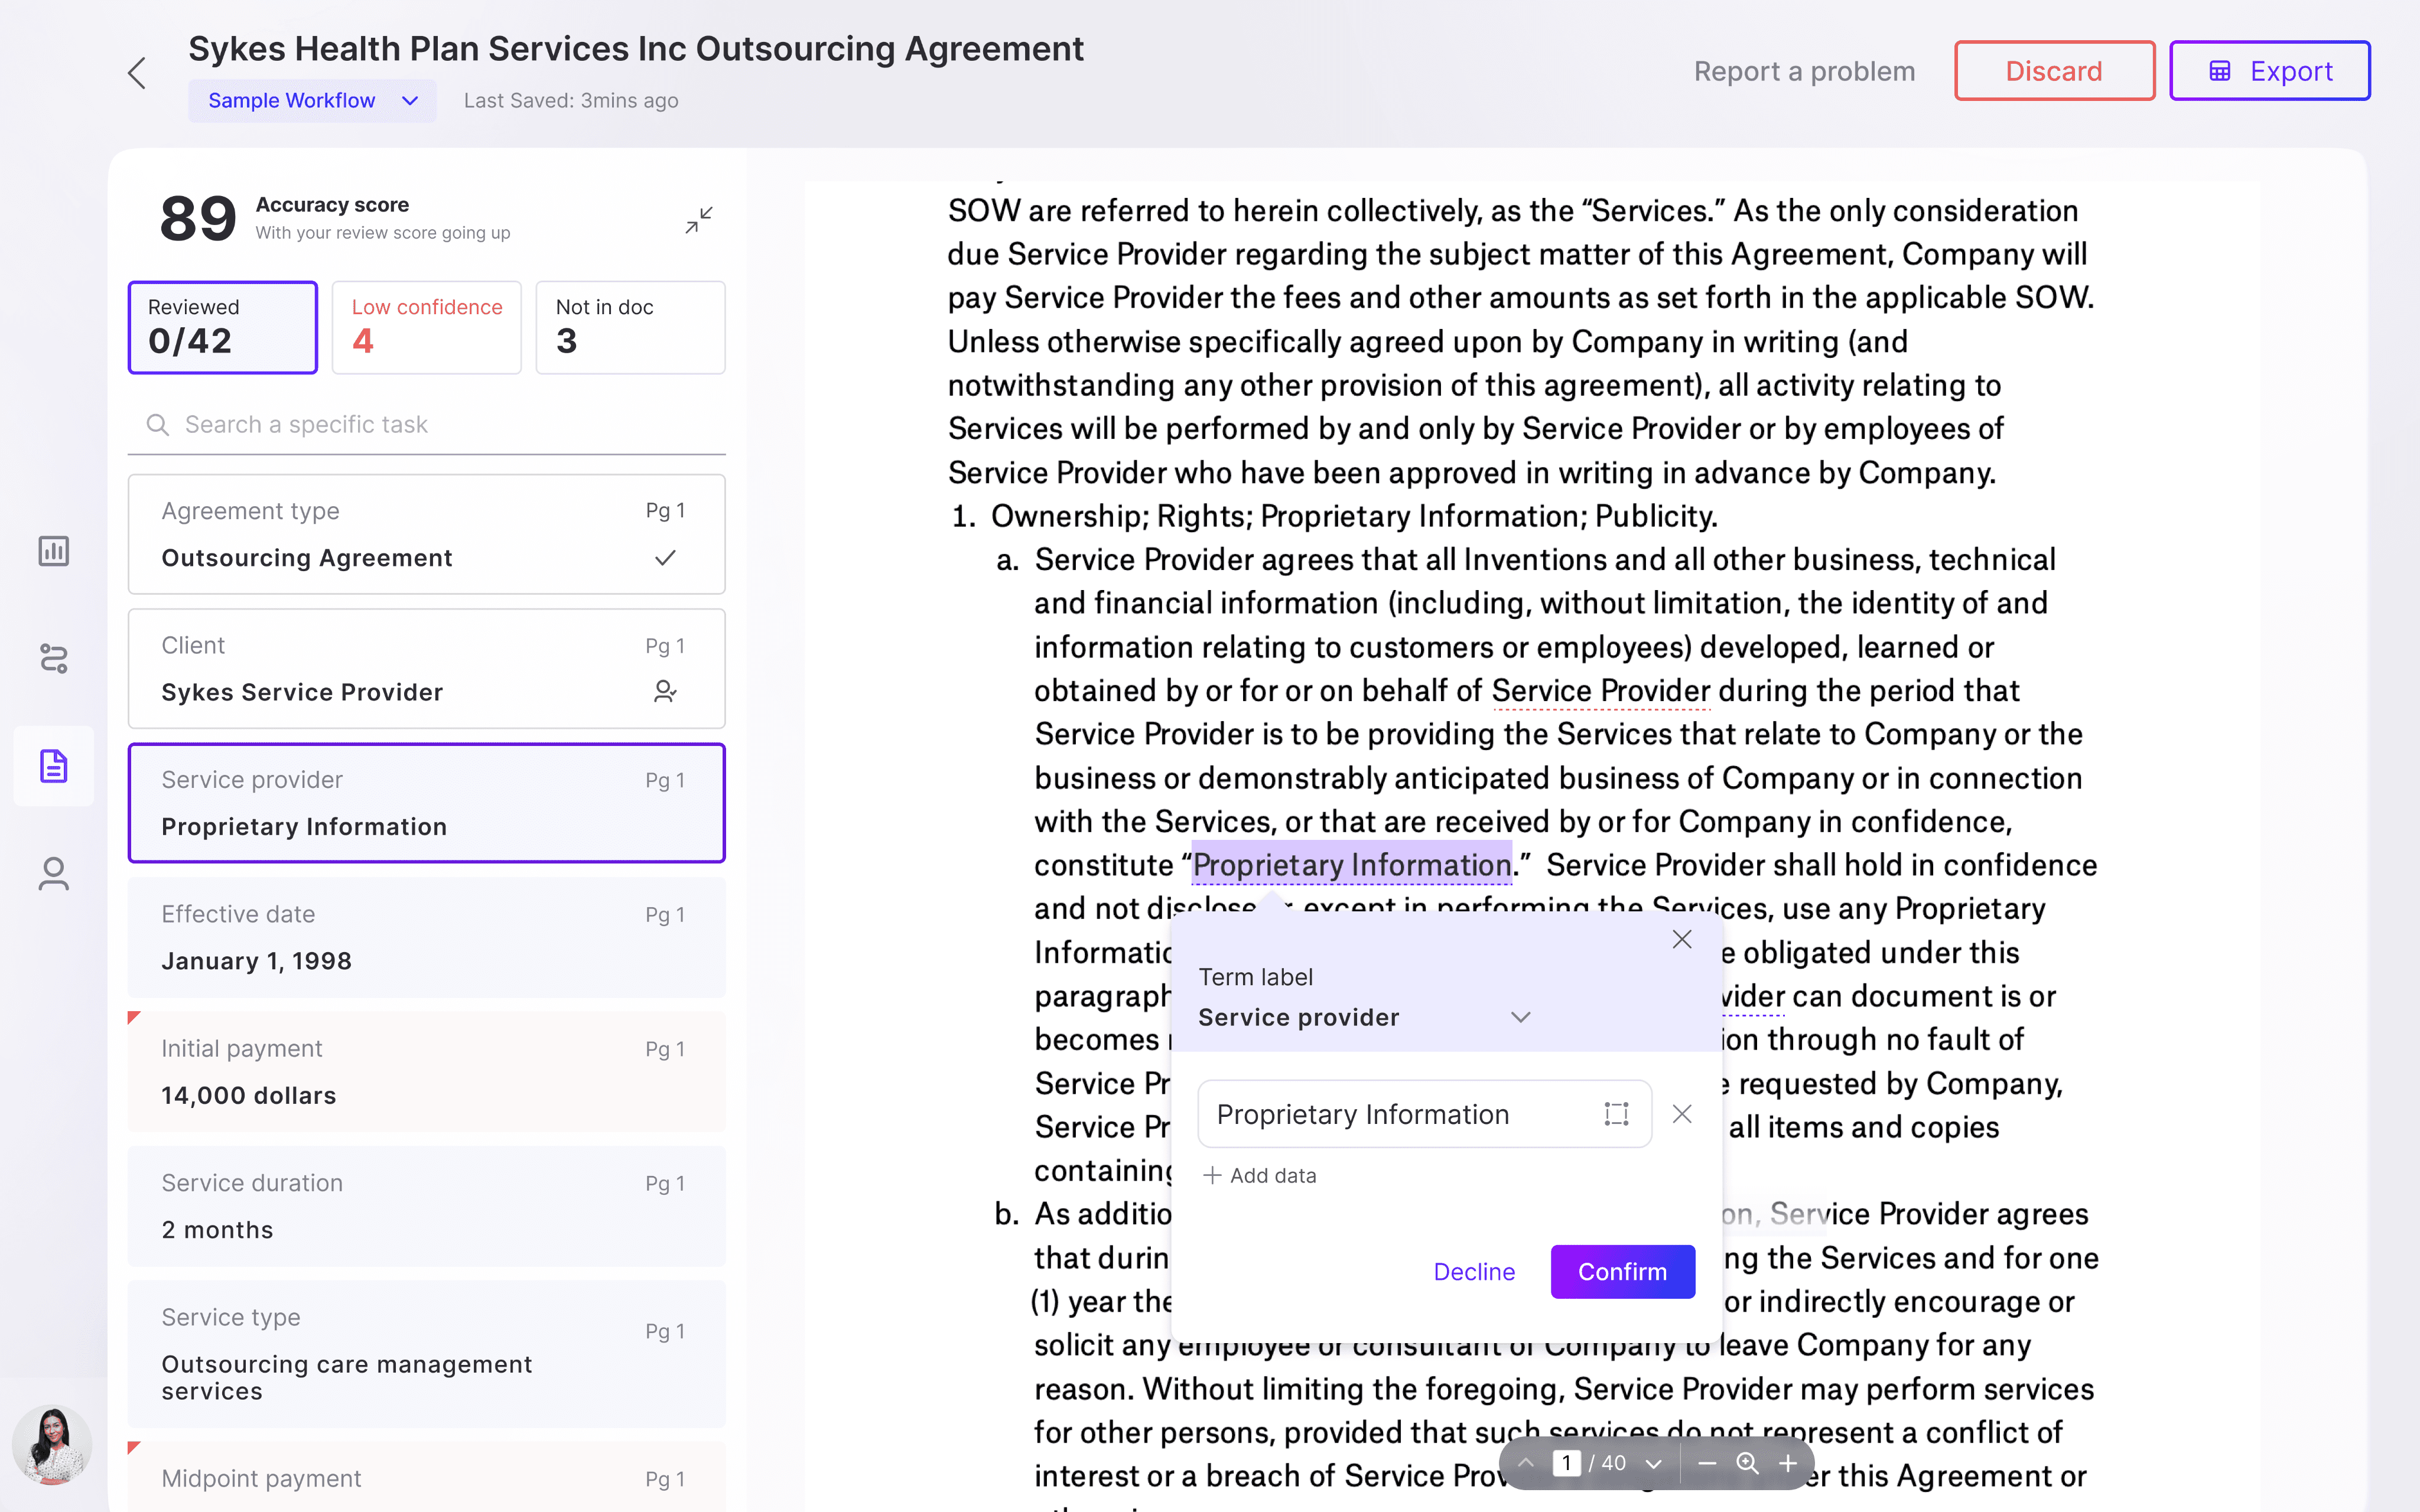Click the Confirm button
This screenshot has width=2420, height=1512.
tap(1622, 1271)
